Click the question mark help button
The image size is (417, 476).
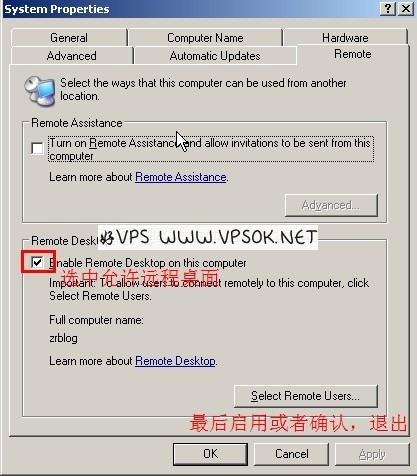click(388, 8)
